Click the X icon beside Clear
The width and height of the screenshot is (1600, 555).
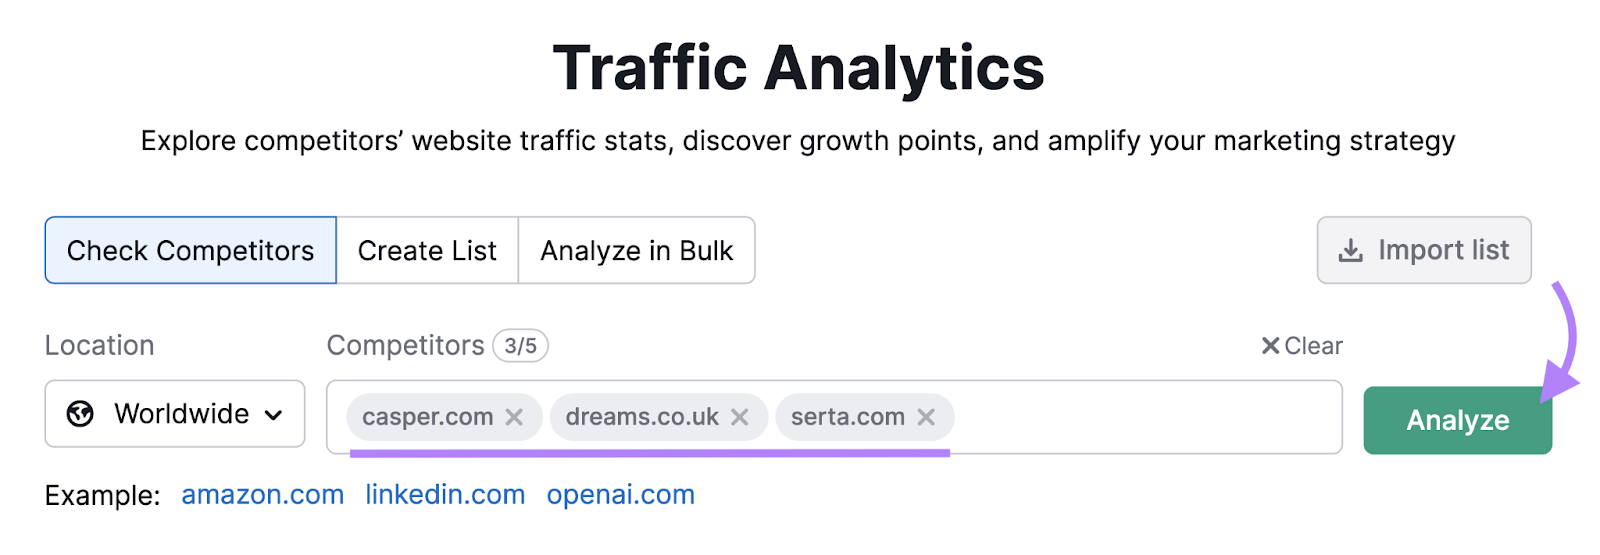tap(1270, 346)
